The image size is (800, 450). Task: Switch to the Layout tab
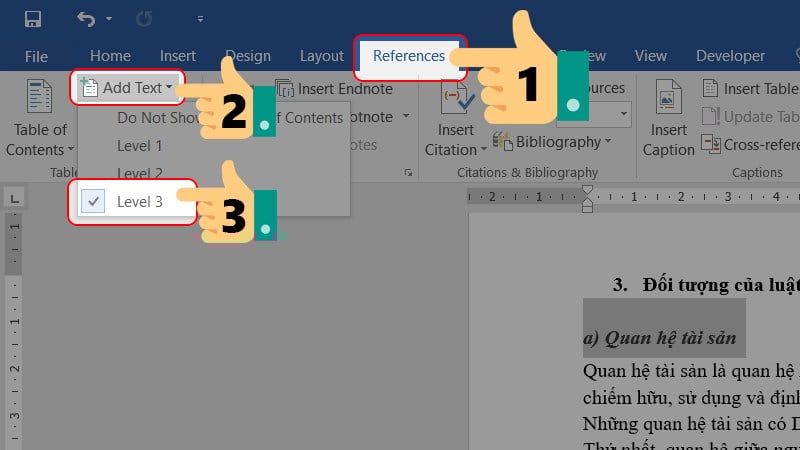[321, 56]
